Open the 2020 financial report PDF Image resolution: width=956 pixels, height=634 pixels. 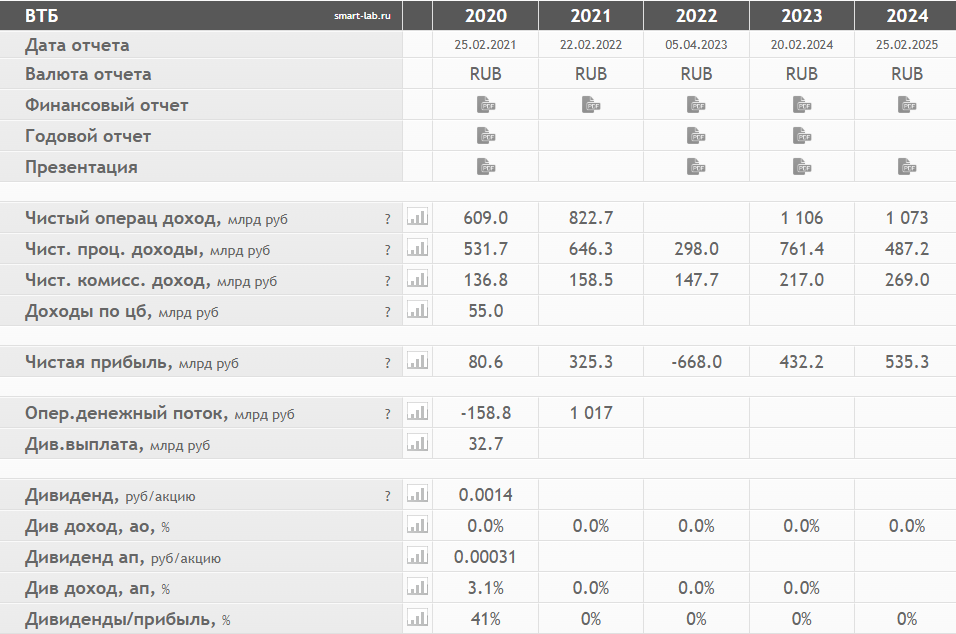pos(485,105)
